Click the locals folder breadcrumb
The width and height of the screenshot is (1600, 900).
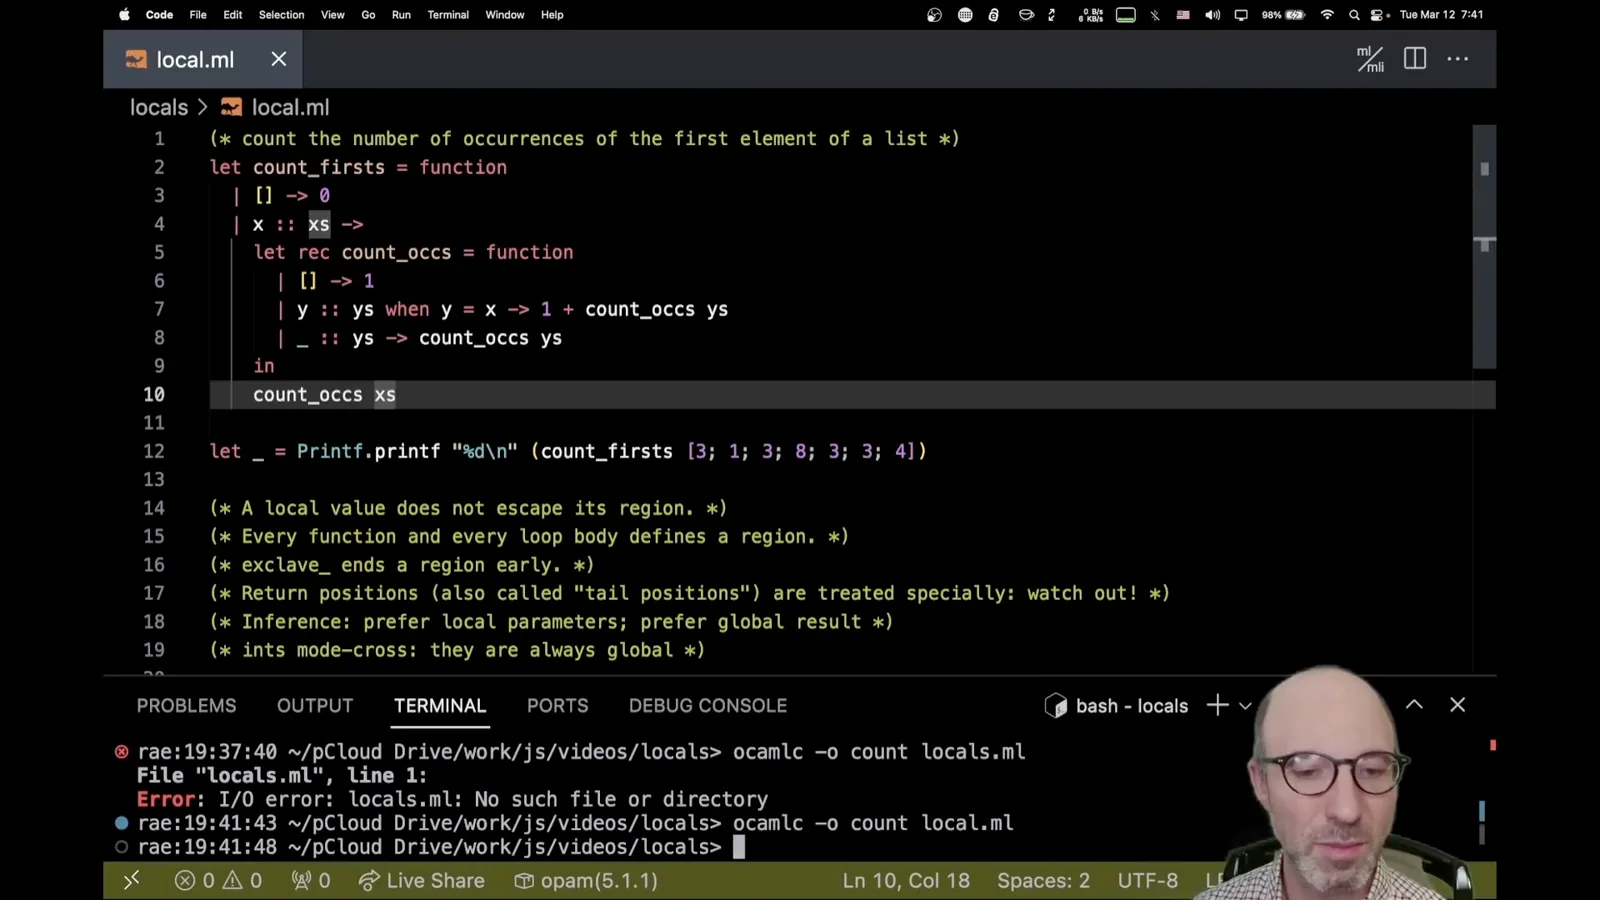[x=159, y=107]
